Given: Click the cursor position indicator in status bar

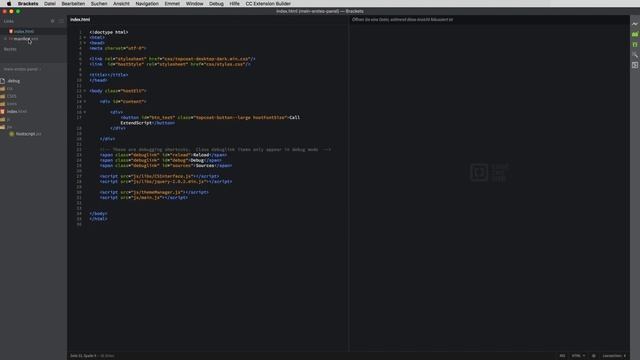Looking at the screenshot, I should click(83, 356).
